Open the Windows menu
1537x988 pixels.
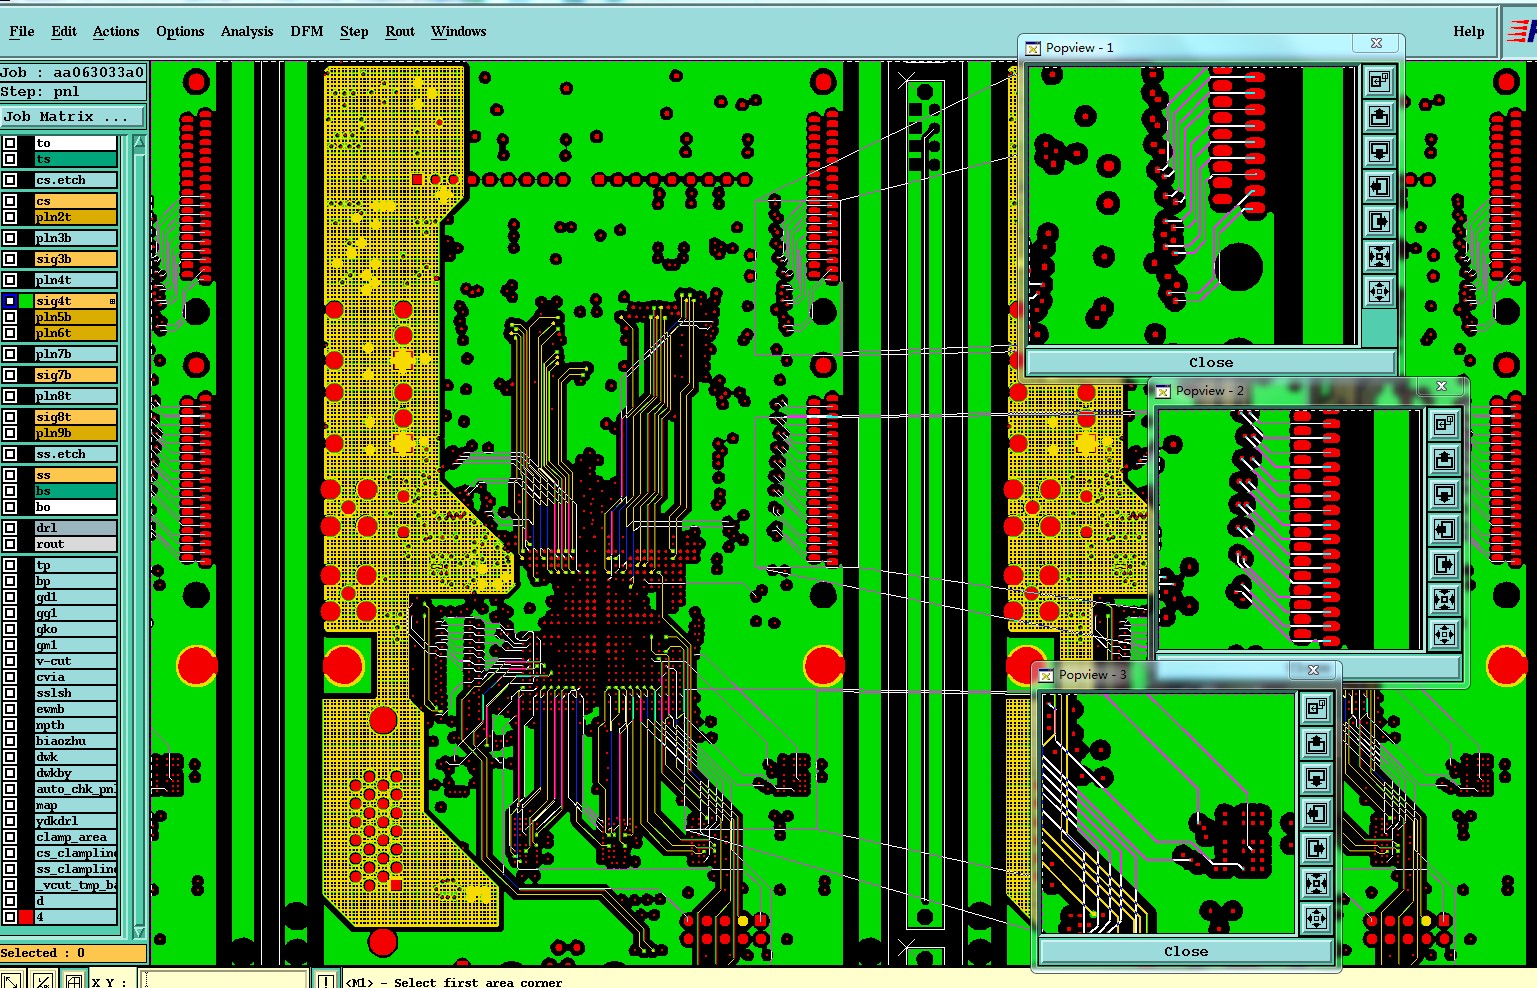pyautogui.click(x=459, y=31)
